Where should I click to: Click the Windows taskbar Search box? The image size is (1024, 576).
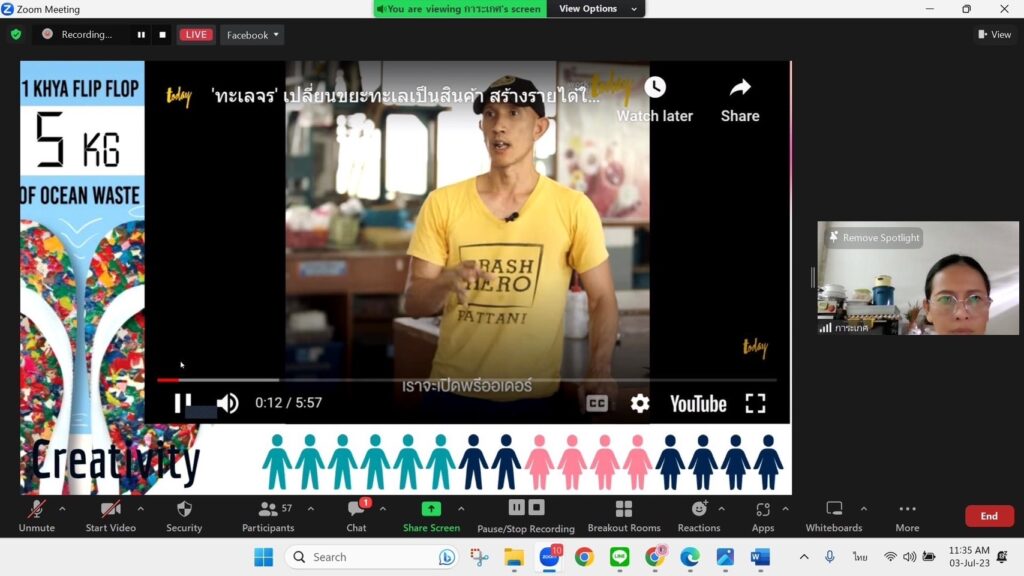click(x=370, y=557)
